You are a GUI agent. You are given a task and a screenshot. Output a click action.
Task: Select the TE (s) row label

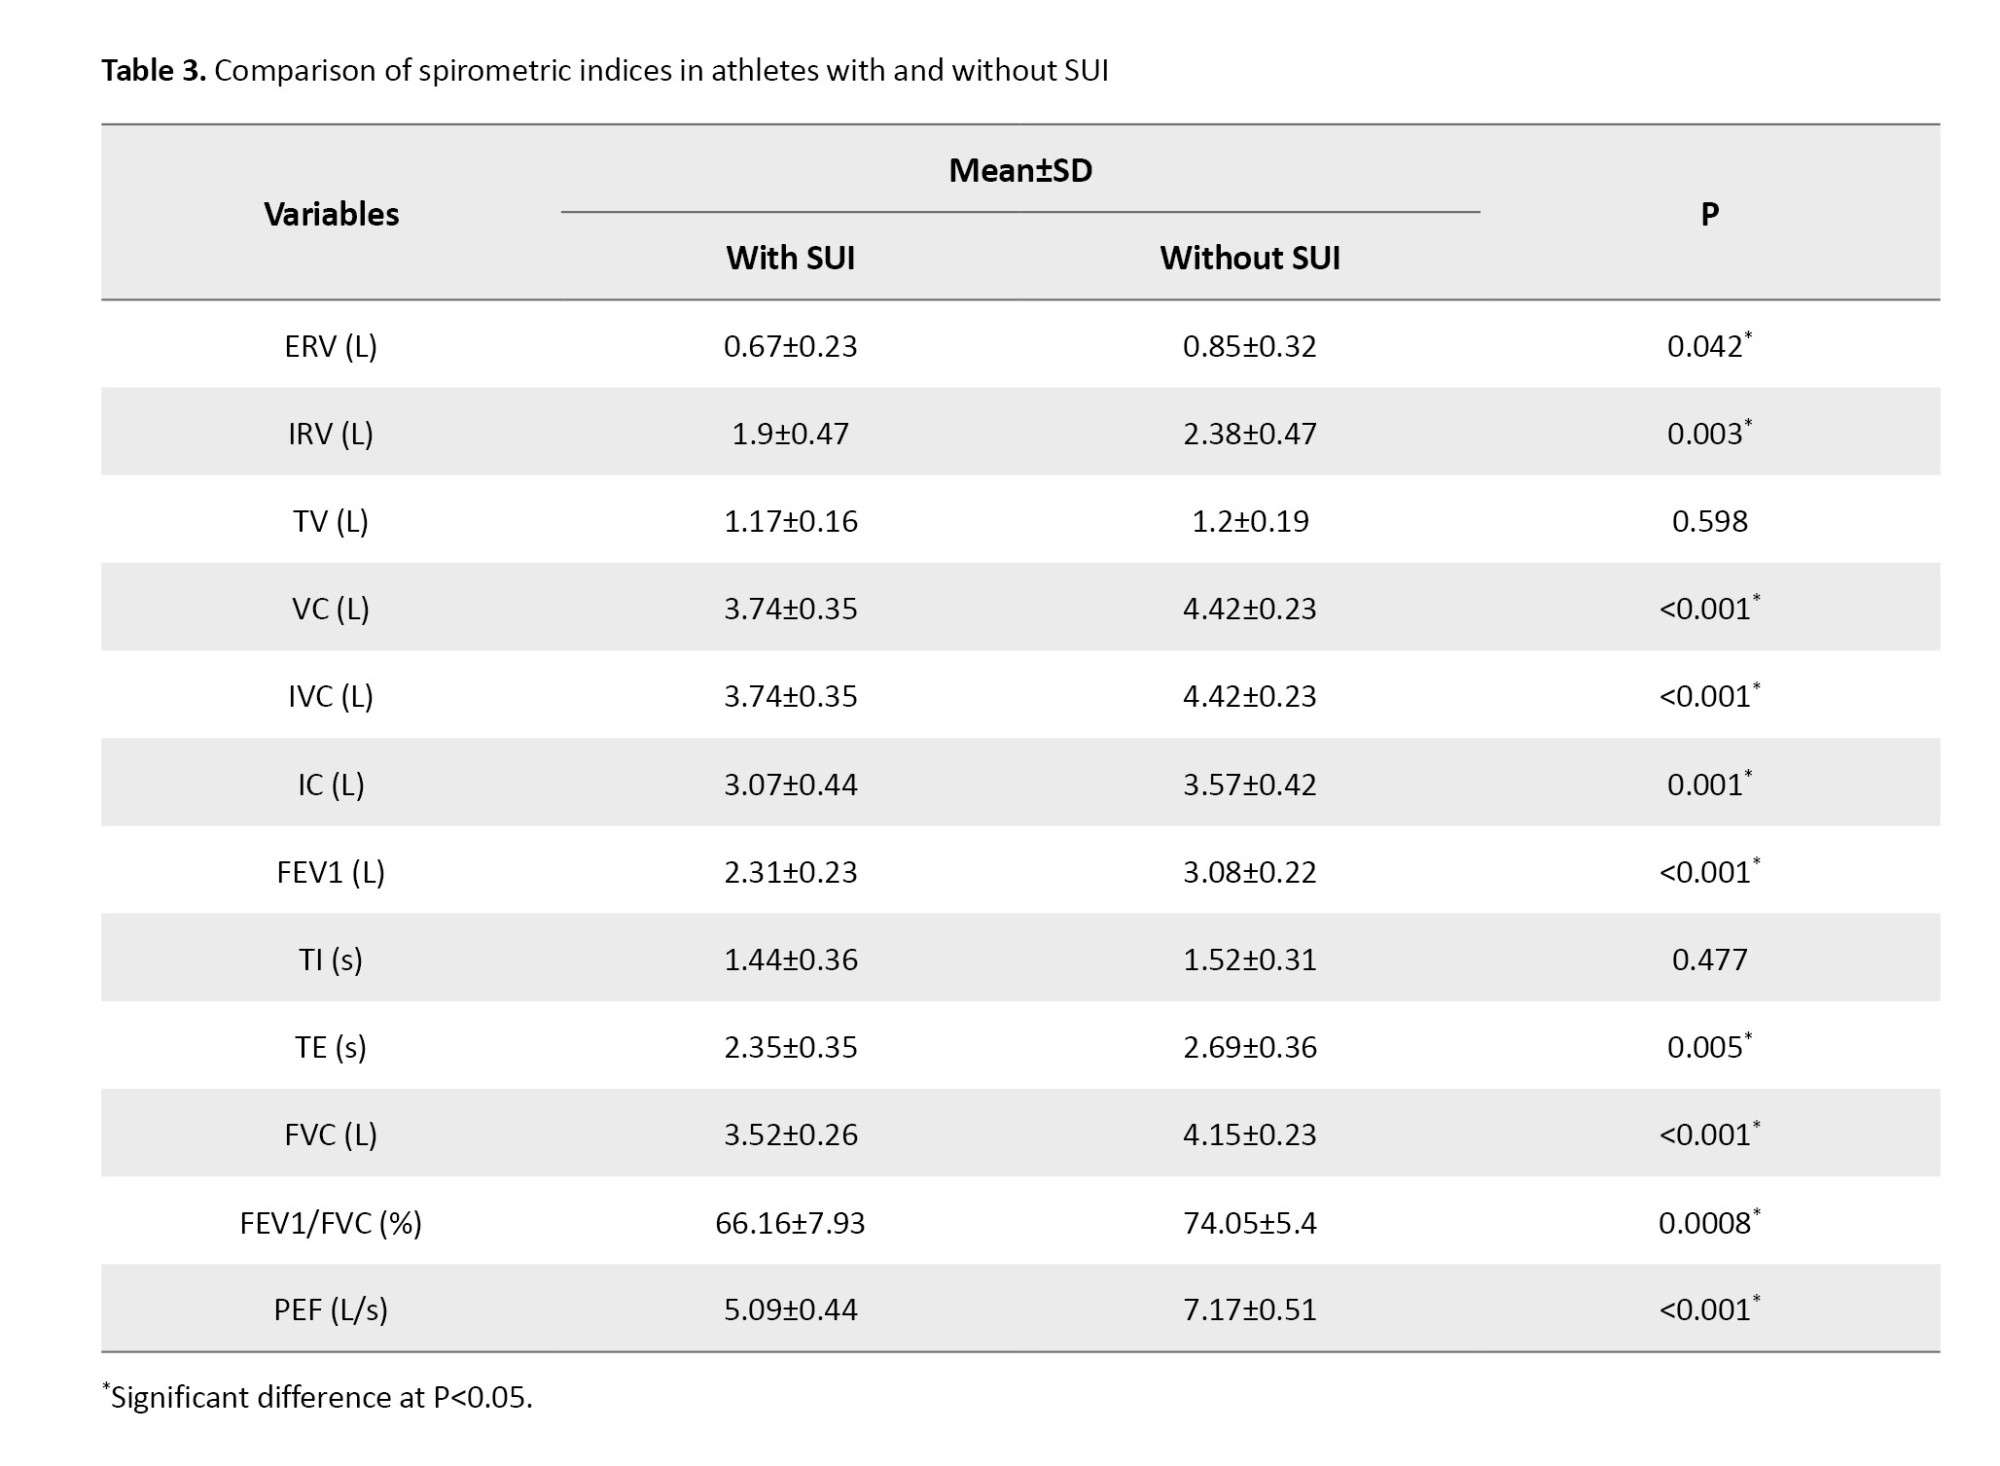pyautogui.click(x=331, y=1047)
